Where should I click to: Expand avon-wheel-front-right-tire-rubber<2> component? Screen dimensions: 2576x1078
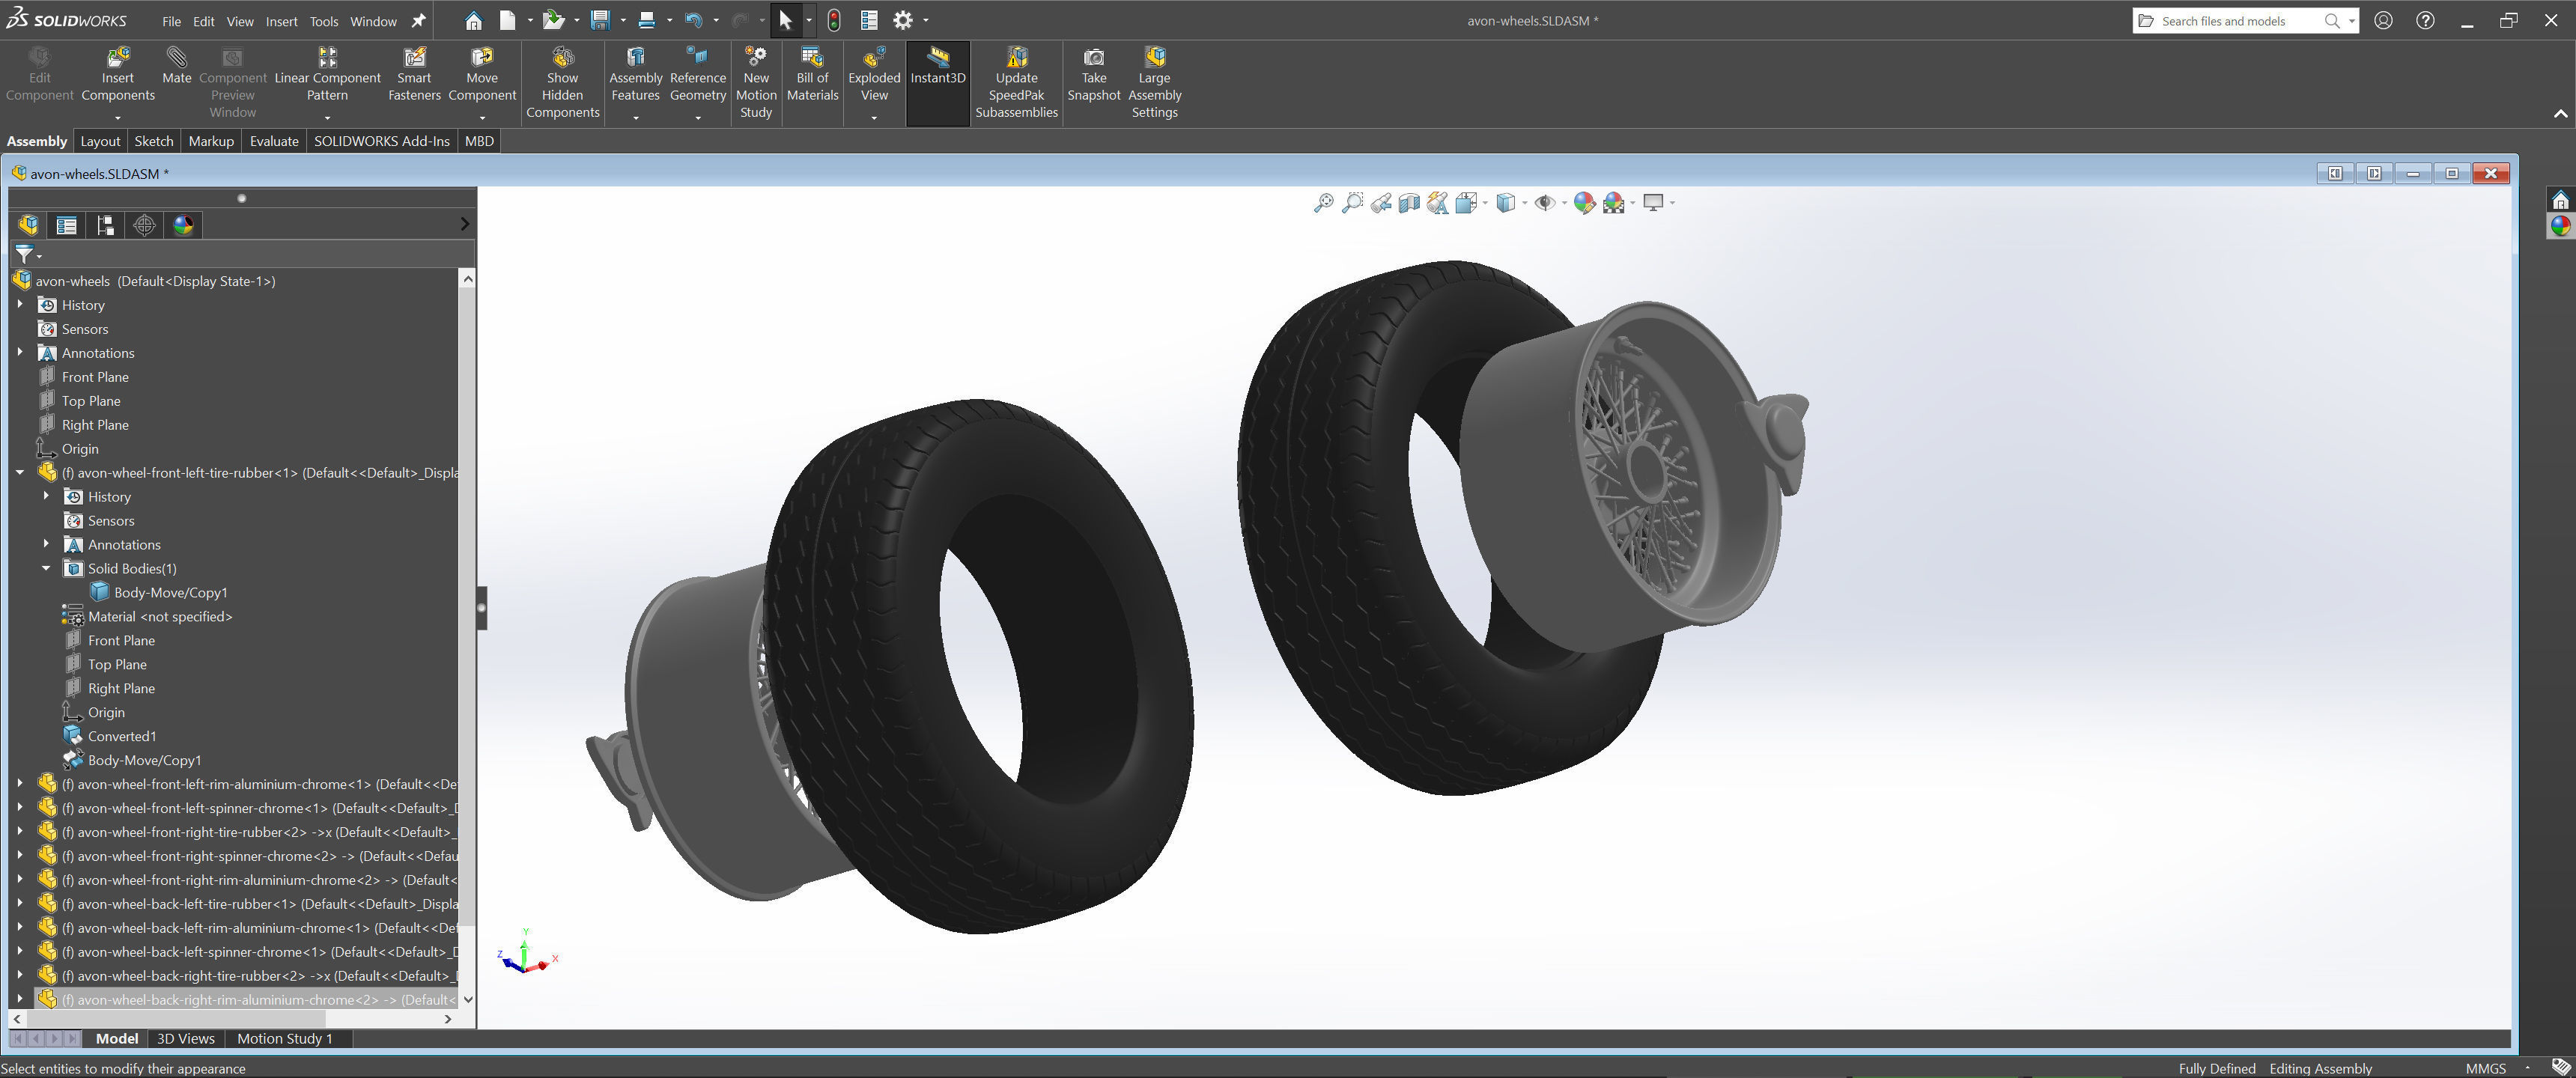tap(20, 832)
